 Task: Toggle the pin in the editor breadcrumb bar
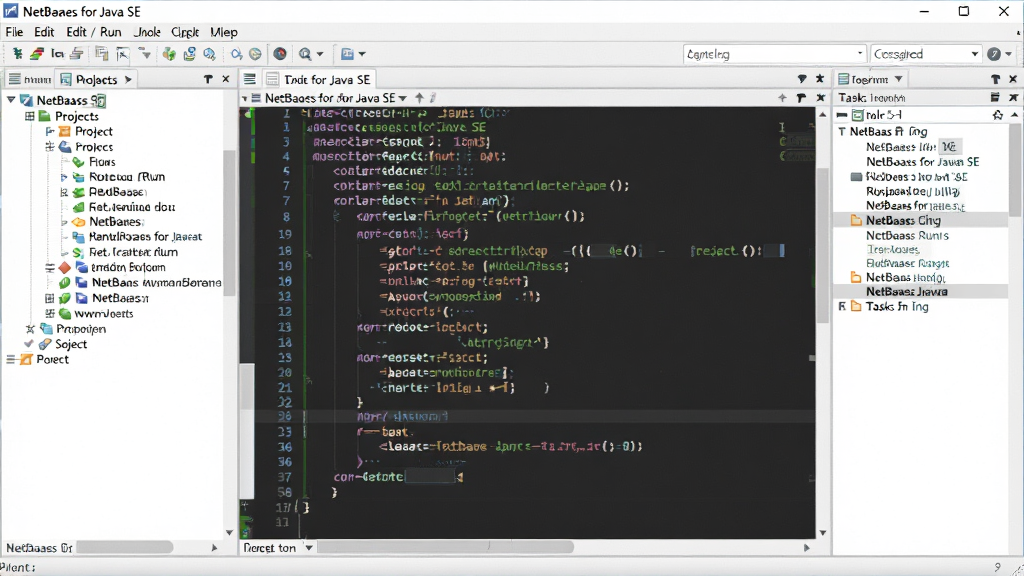point(801,98)
